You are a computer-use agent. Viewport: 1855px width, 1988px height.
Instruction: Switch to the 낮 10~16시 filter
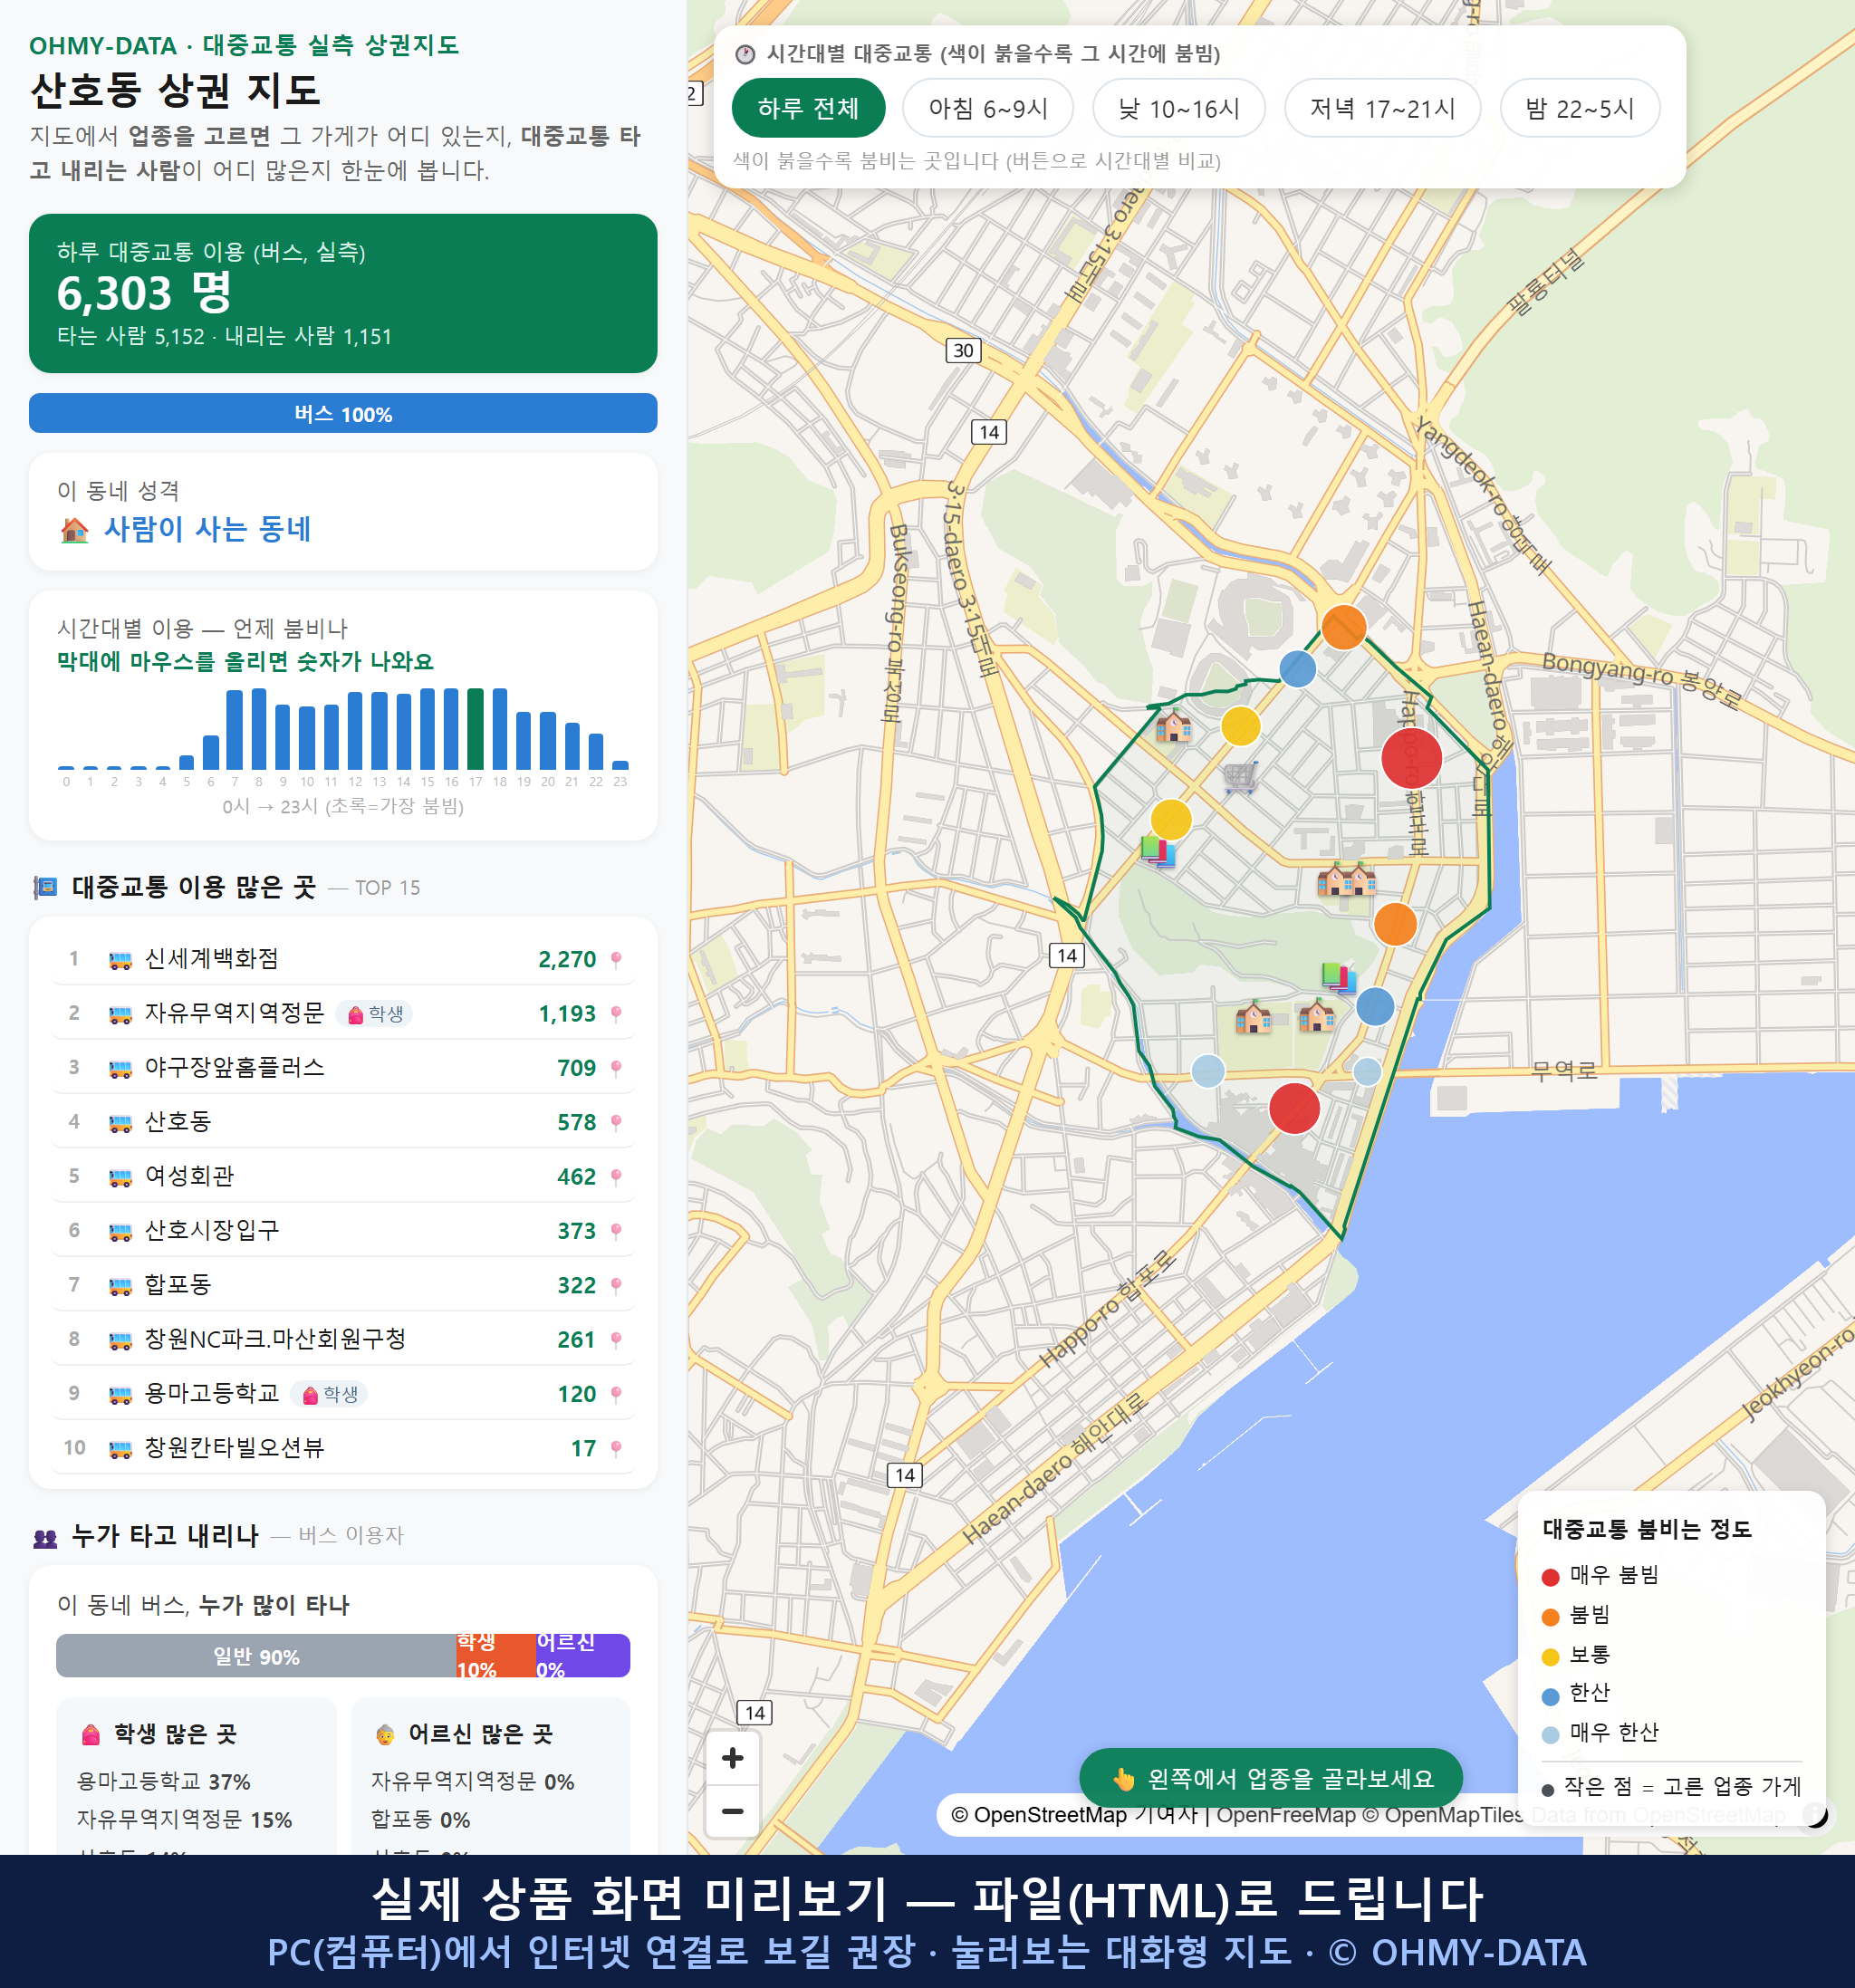coord(1179,108)
